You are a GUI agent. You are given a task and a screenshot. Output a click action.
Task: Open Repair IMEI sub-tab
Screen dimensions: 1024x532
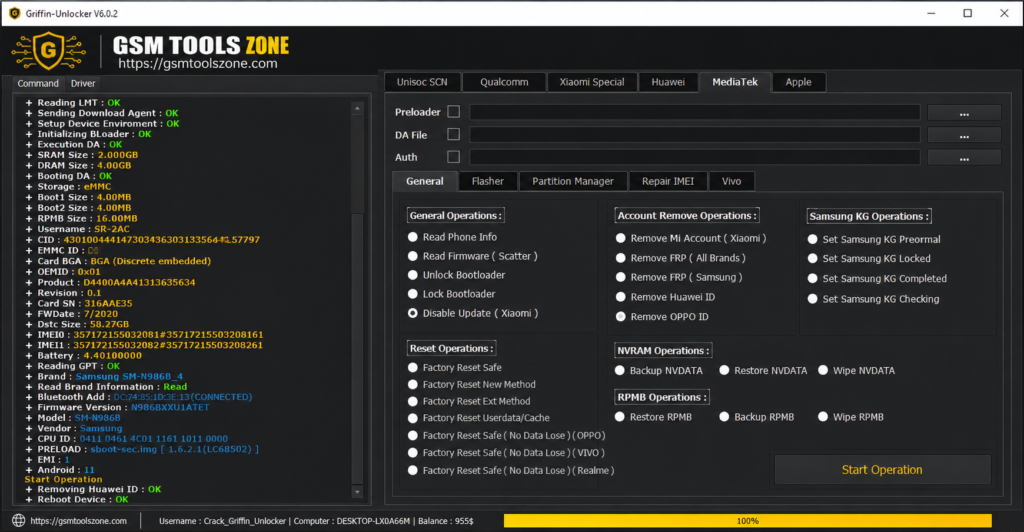[x=668, y=181]
